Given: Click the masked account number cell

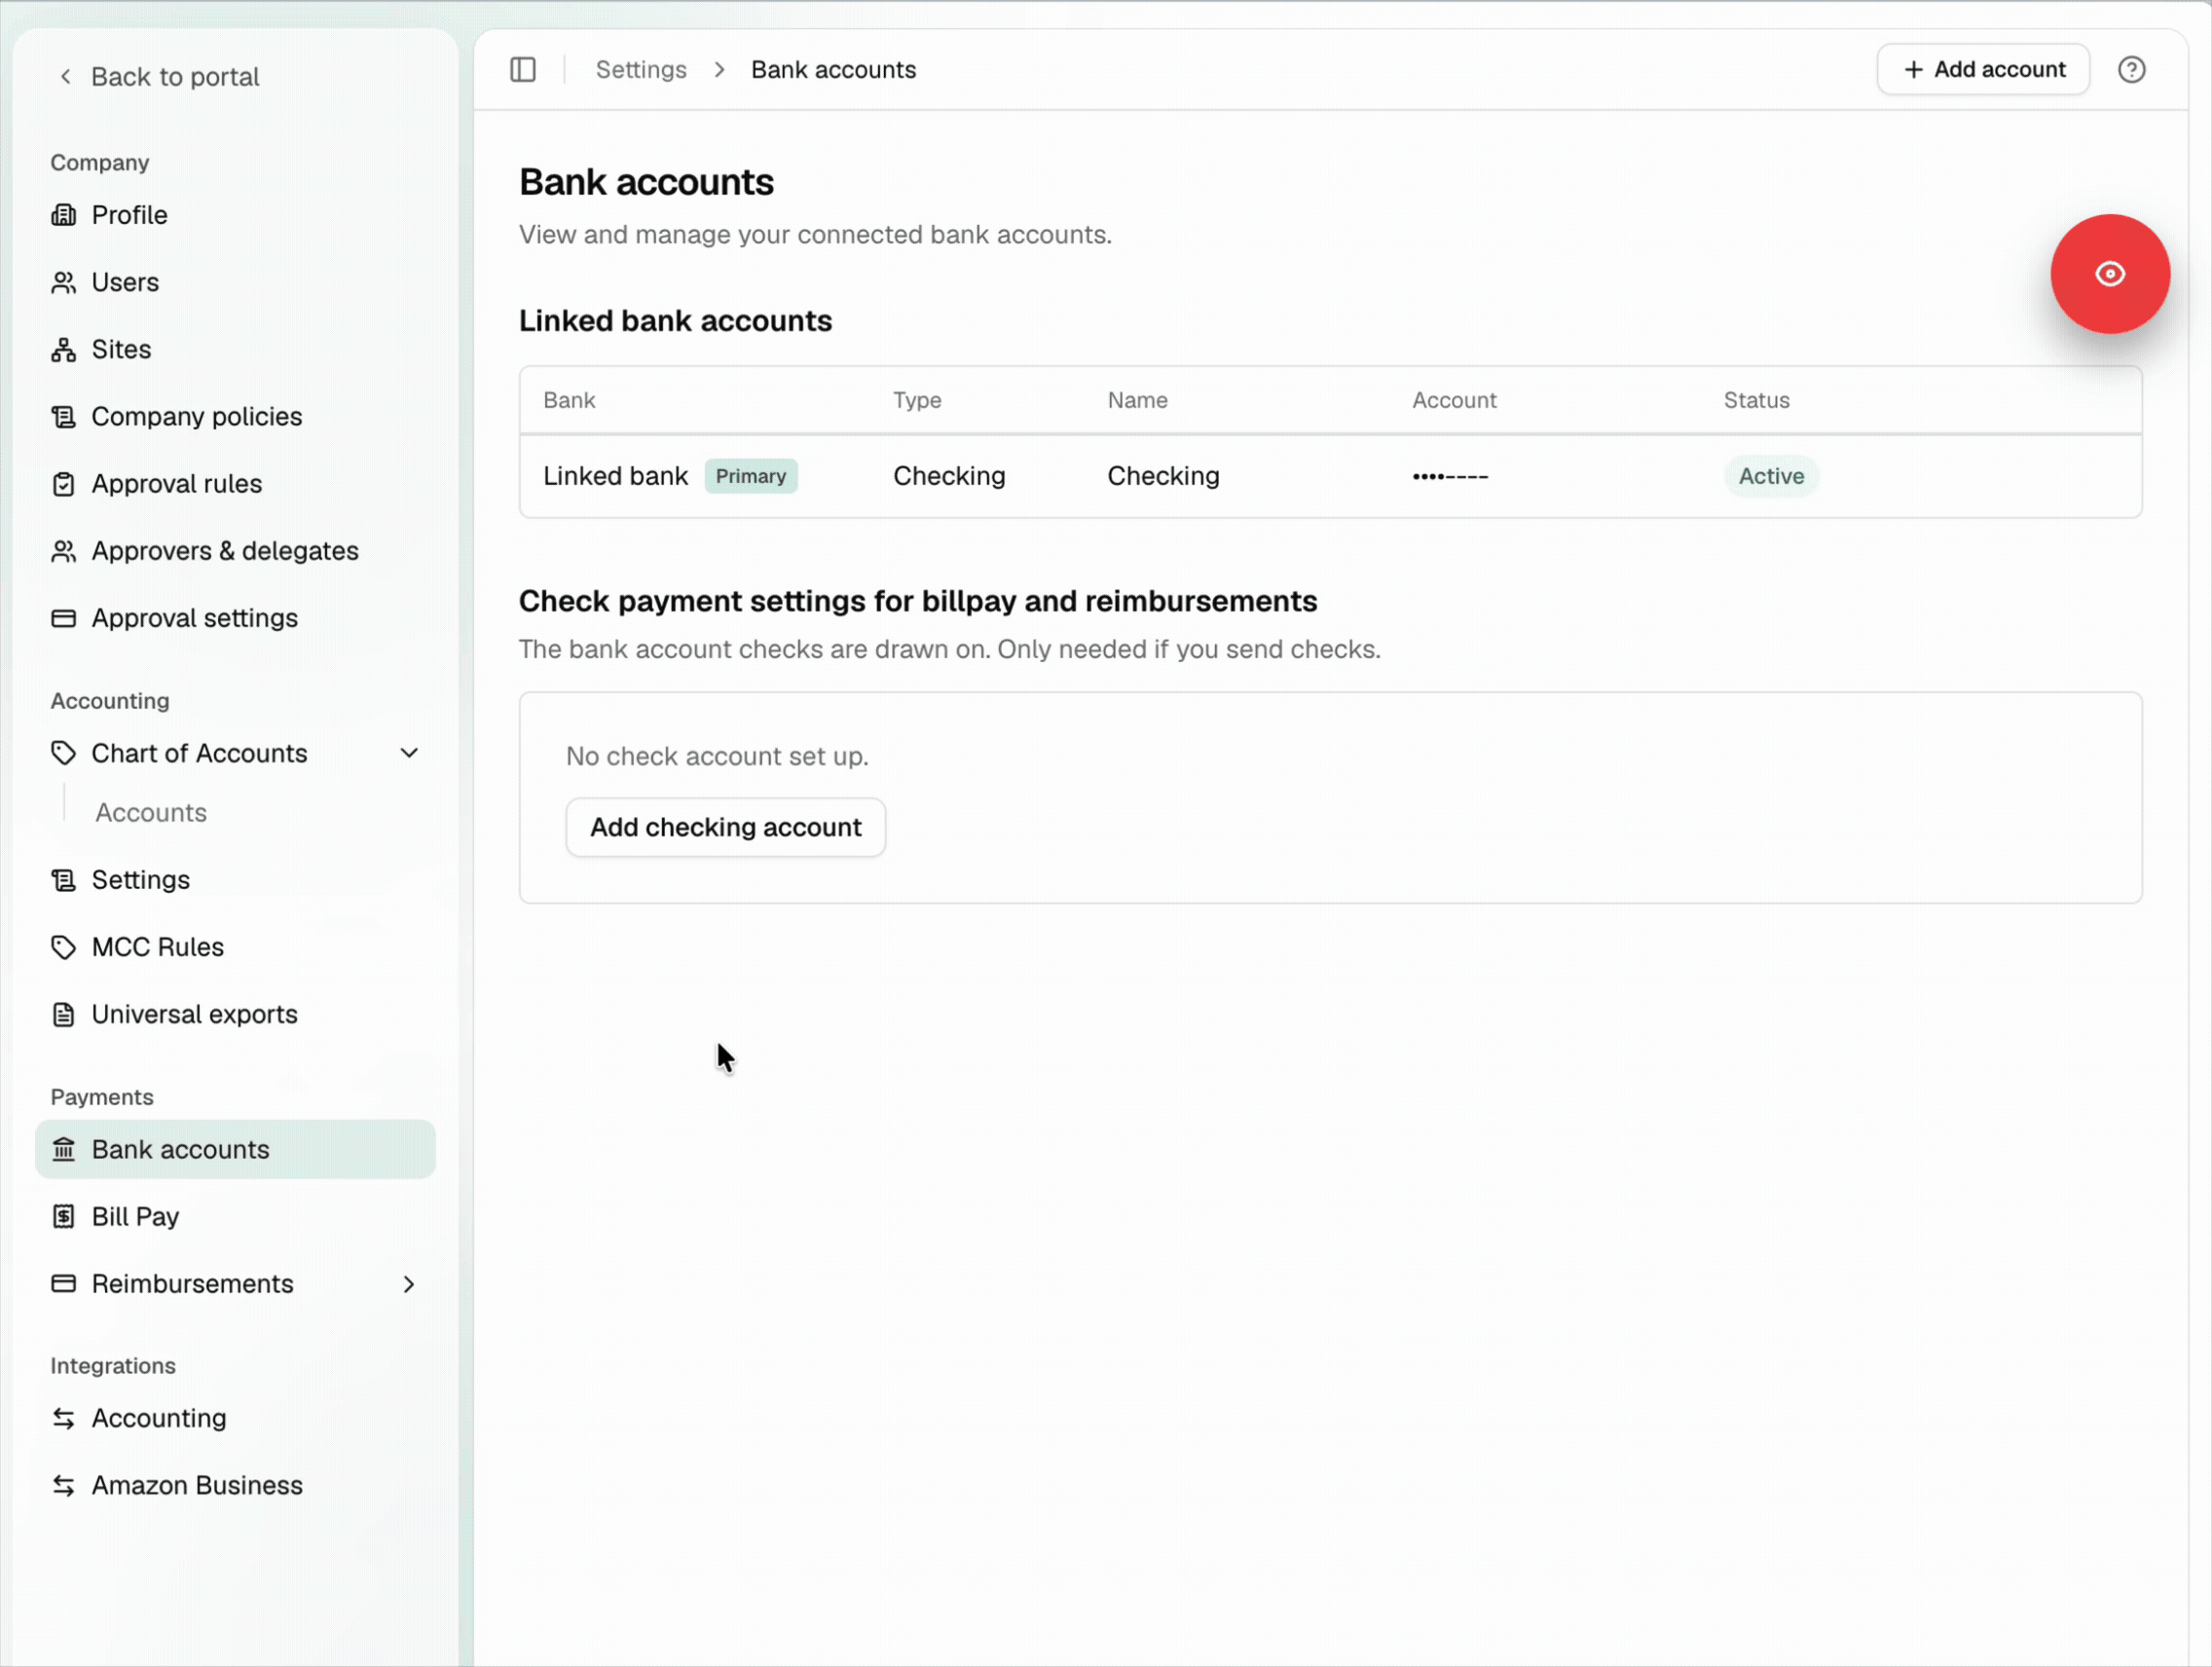Looking at the screenshot, I should 1449,477.
